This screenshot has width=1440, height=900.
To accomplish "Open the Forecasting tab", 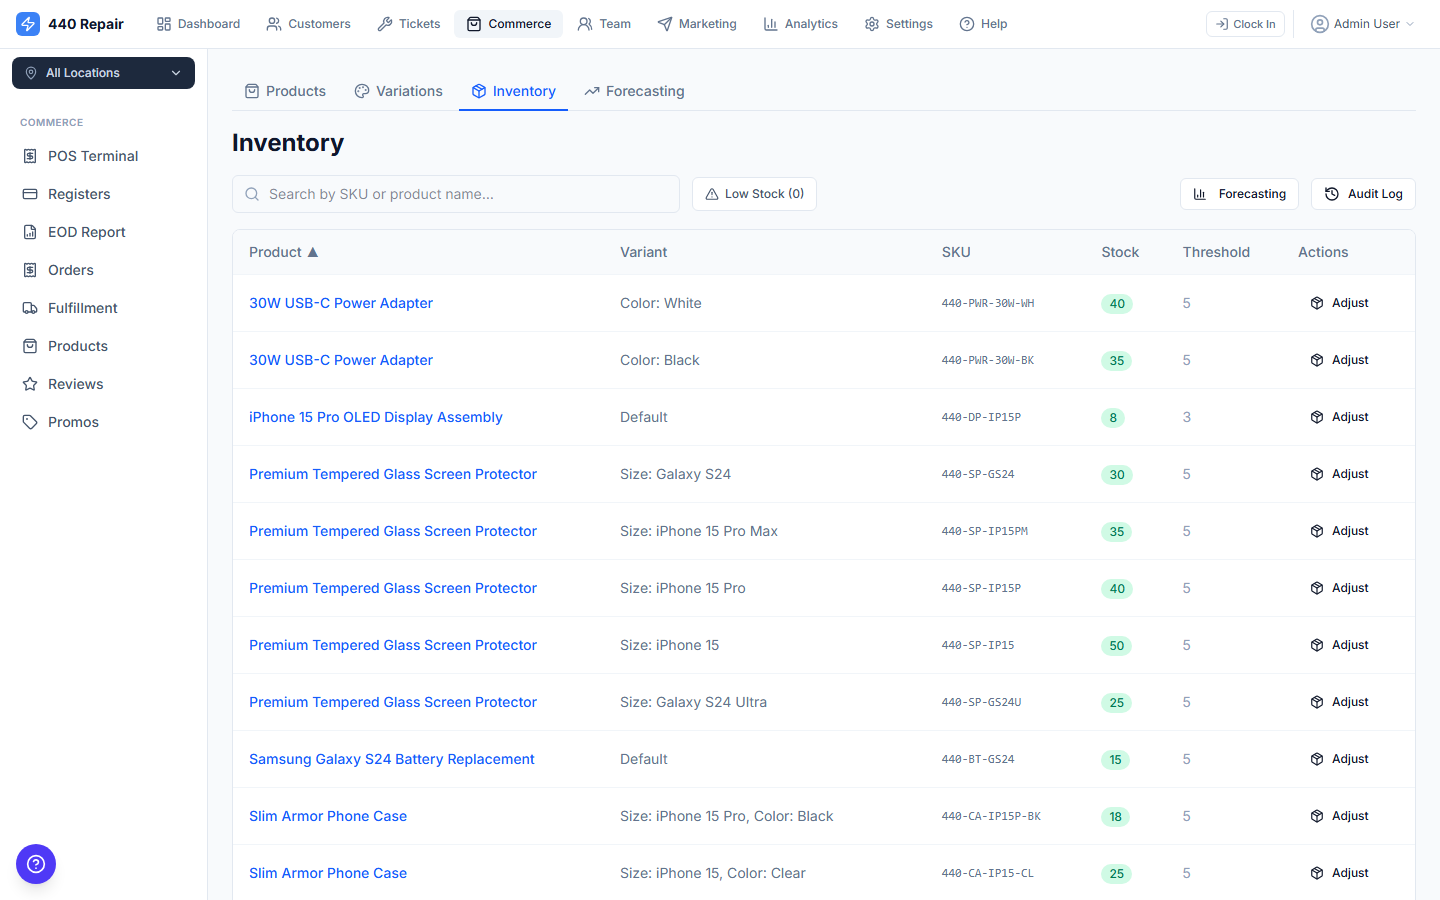I will [x=634, y=90].
